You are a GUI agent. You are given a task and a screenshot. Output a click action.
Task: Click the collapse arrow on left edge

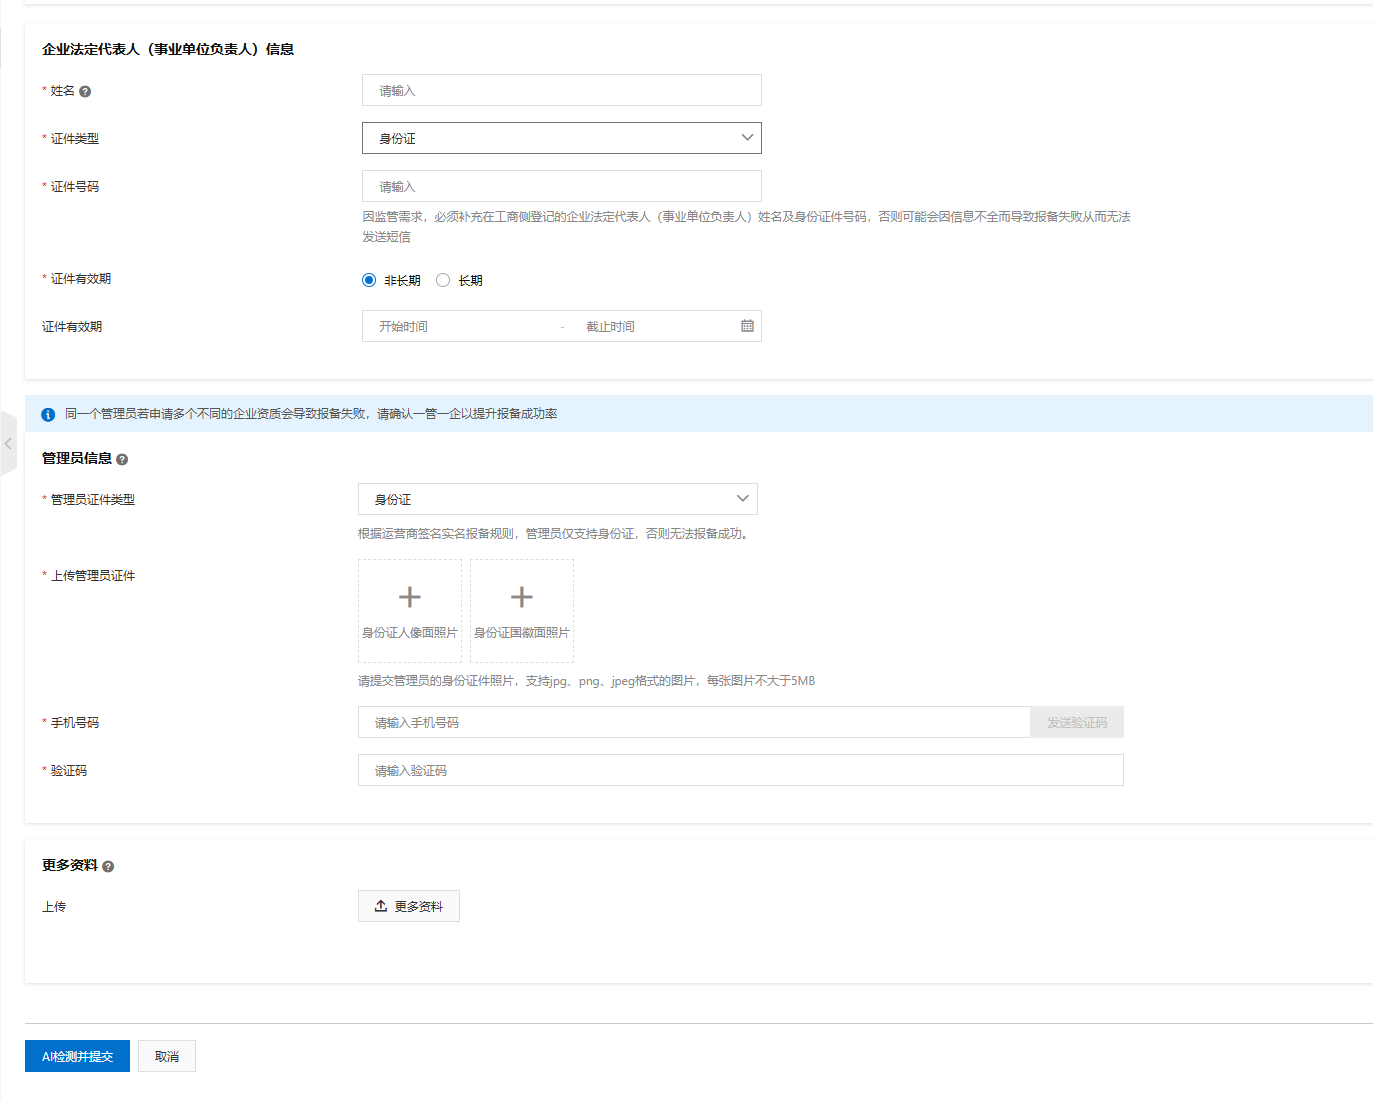point(8,442)
